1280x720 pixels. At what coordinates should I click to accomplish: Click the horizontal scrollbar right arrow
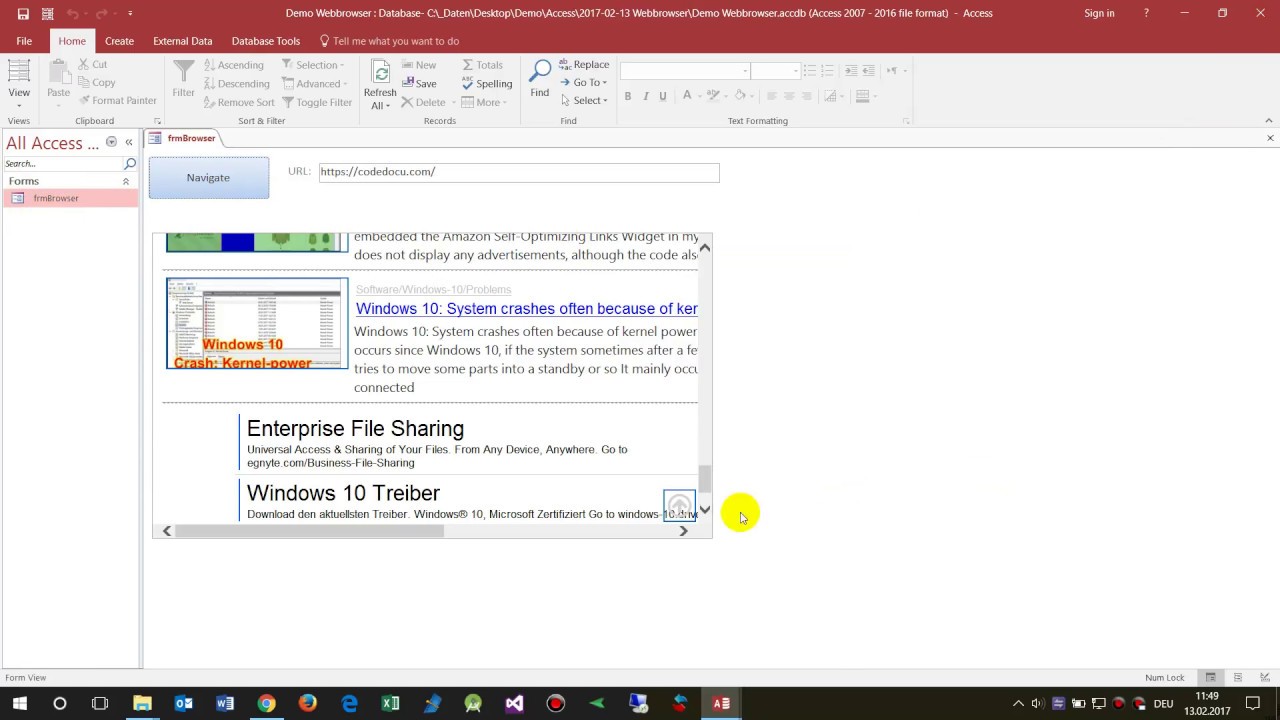(684, 531)
